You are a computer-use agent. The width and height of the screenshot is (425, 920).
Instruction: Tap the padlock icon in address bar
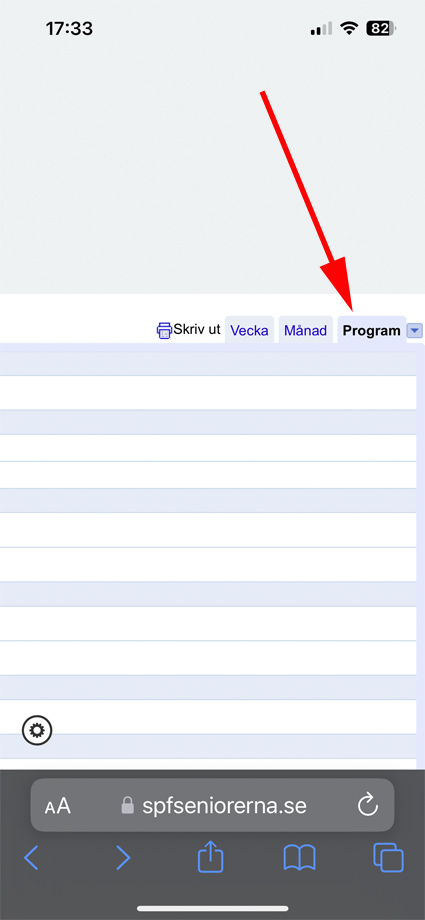tap(127, 805)
